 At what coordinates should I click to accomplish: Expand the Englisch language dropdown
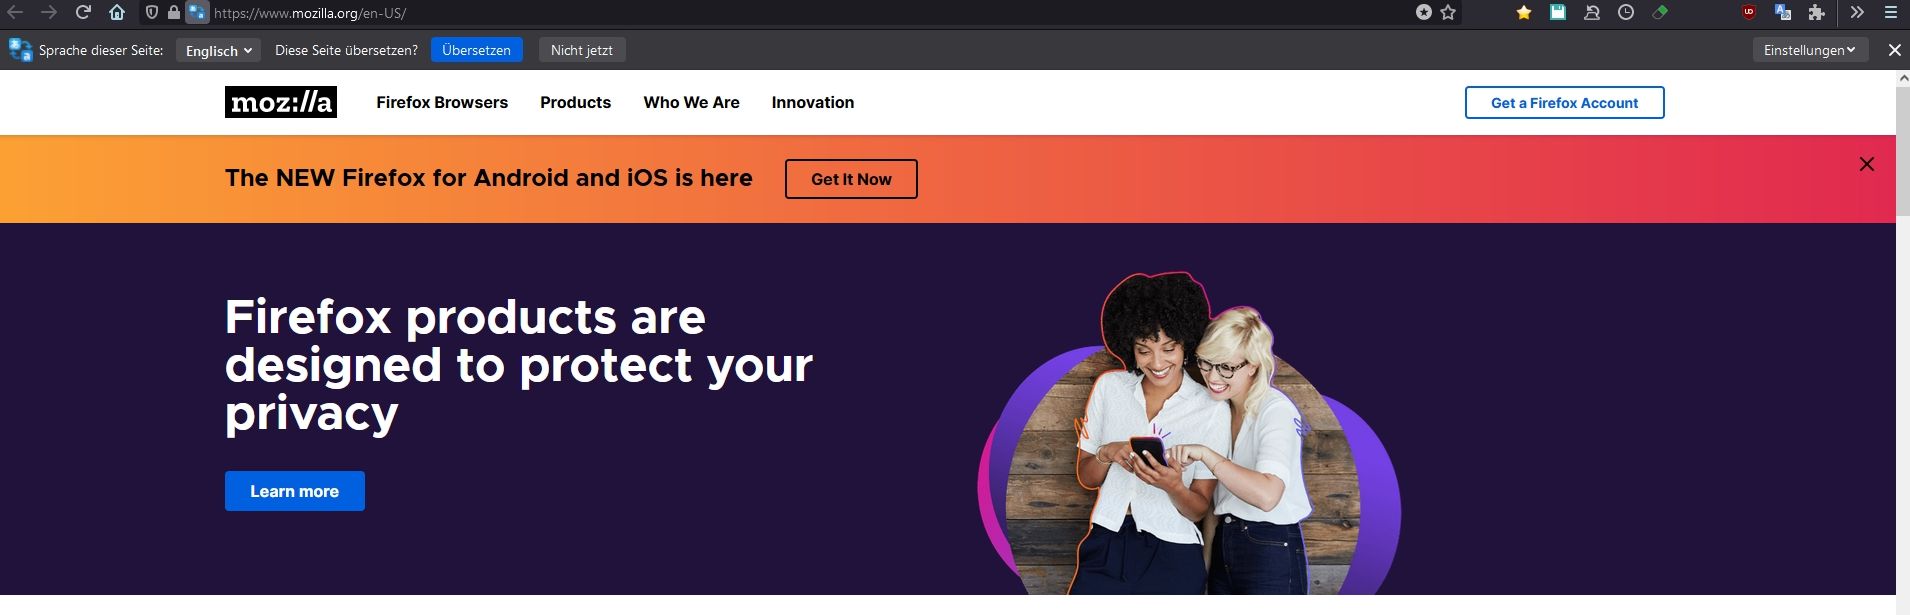[218, 50]
